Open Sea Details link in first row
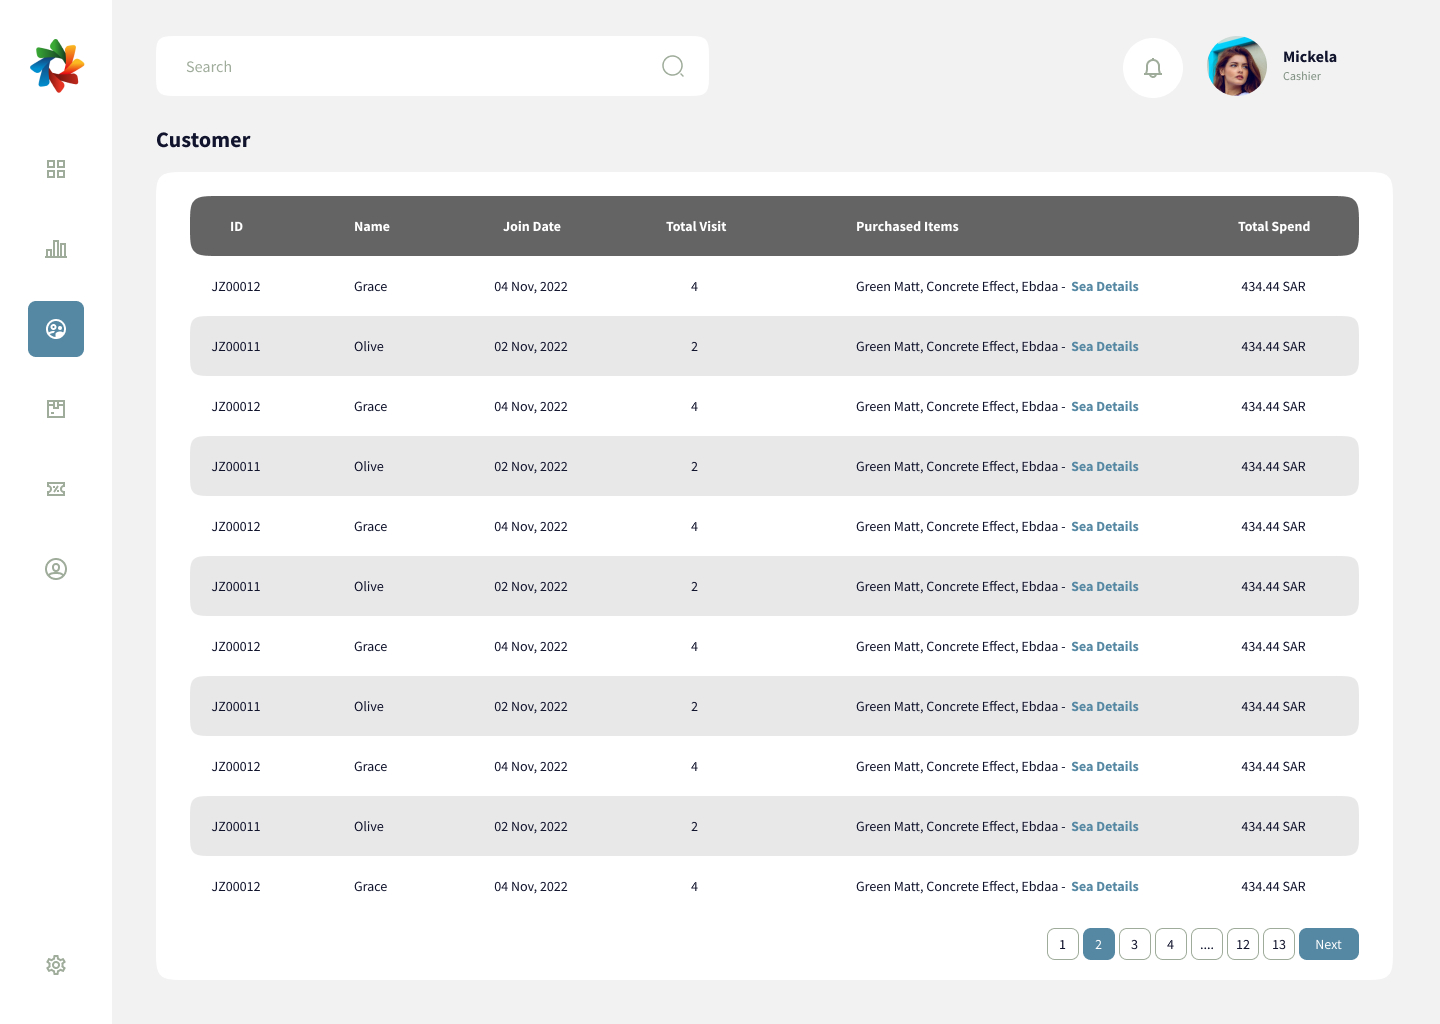This screenshot has width=1440, height=1024. (1104, 287)
